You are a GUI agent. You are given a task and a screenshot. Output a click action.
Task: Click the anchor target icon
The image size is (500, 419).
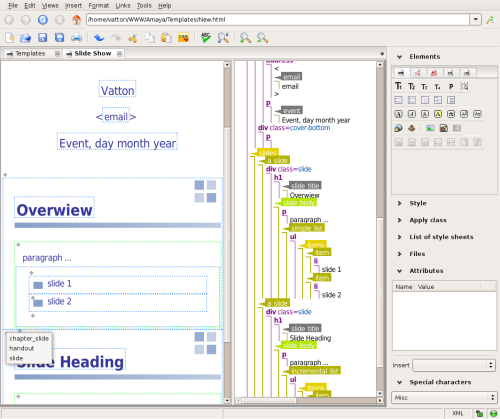coord(411,128)
